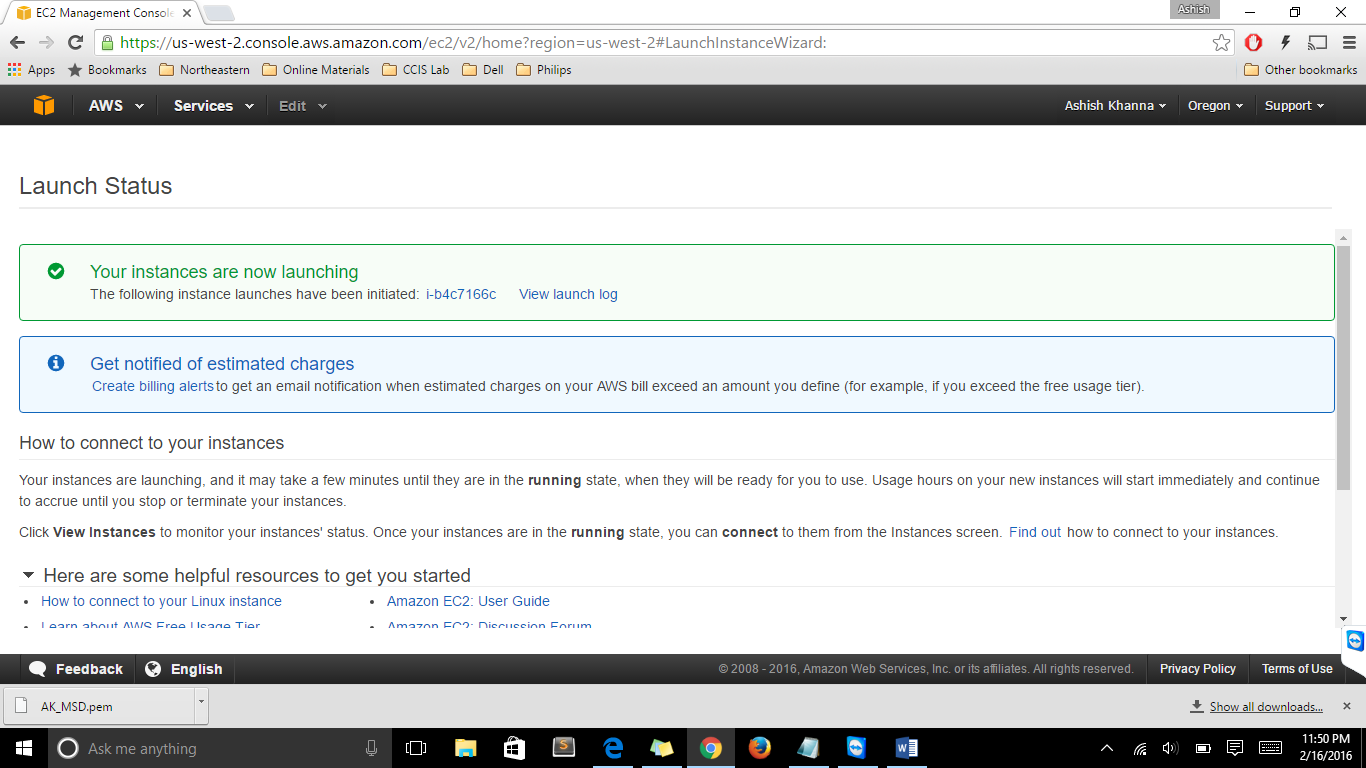Open Firefox from the taskbar
Image resolution: width=1366 pixels, height=768 pixels.
pos(760,748)
